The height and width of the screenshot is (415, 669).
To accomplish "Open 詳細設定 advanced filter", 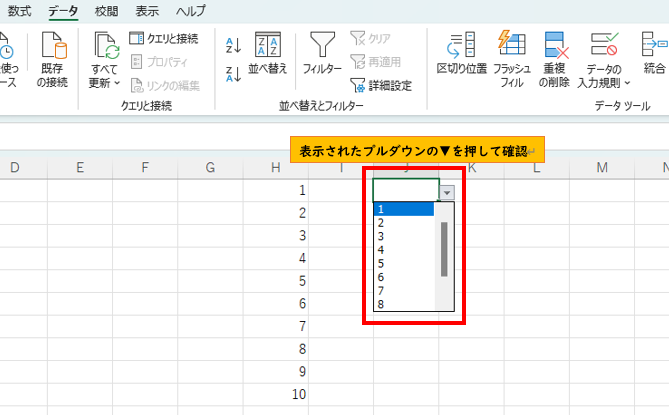I will tap(381, 86).
